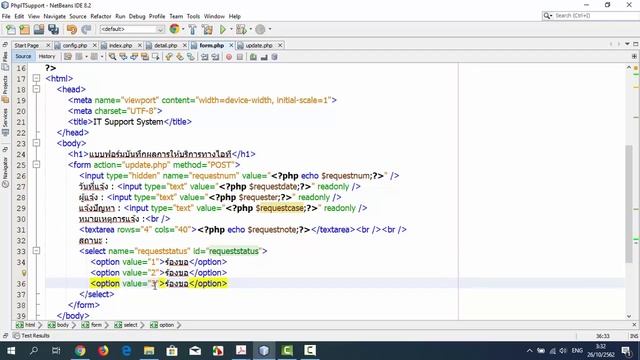Select the Source view button
Image resolution: width=640 pixels, height=360 pixels.
tap(23, 56)
